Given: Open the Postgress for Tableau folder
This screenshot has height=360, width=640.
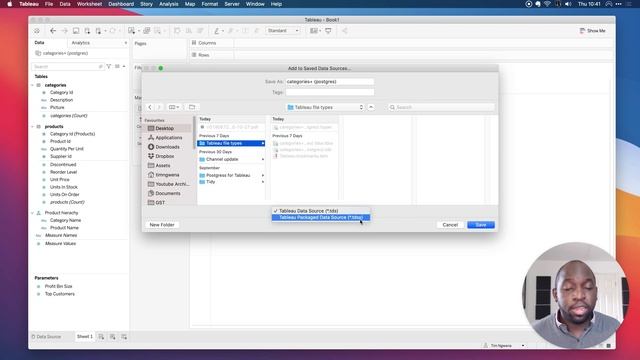Looking at the screenshot, I should coord(231,175).
